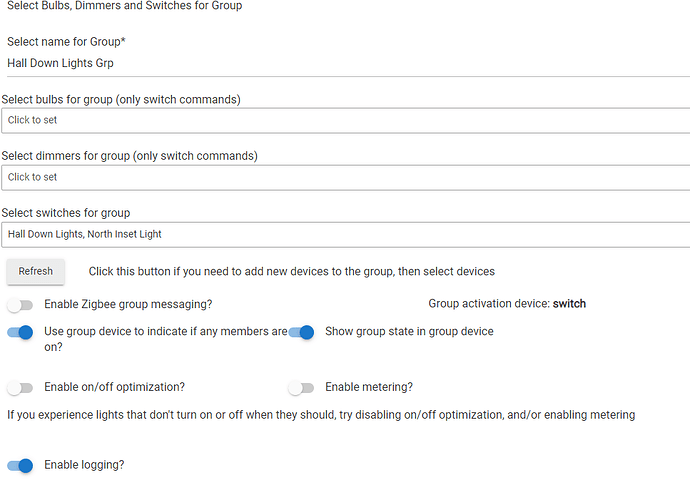Screen dimensions: 690x495
Task: Click the 'Enable logging?' label text
Action: click(84, 465)
